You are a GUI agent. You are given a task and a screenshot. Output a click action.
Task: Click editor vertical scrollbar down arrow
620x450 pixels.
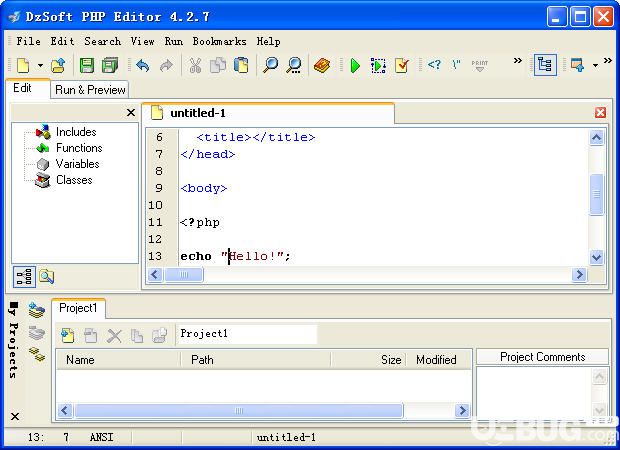pyautogui.click(x=596, y=257)
